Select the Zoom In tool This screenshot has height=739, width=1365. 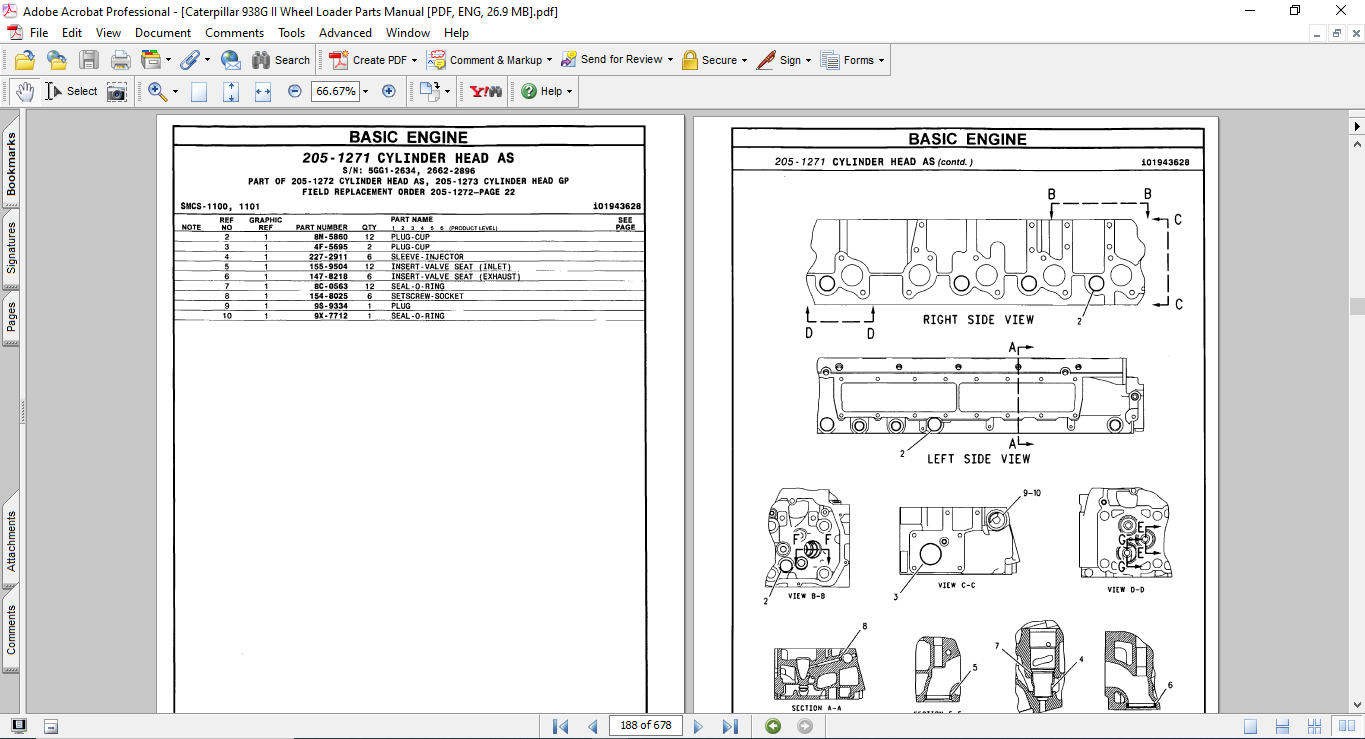pos(155,91)
